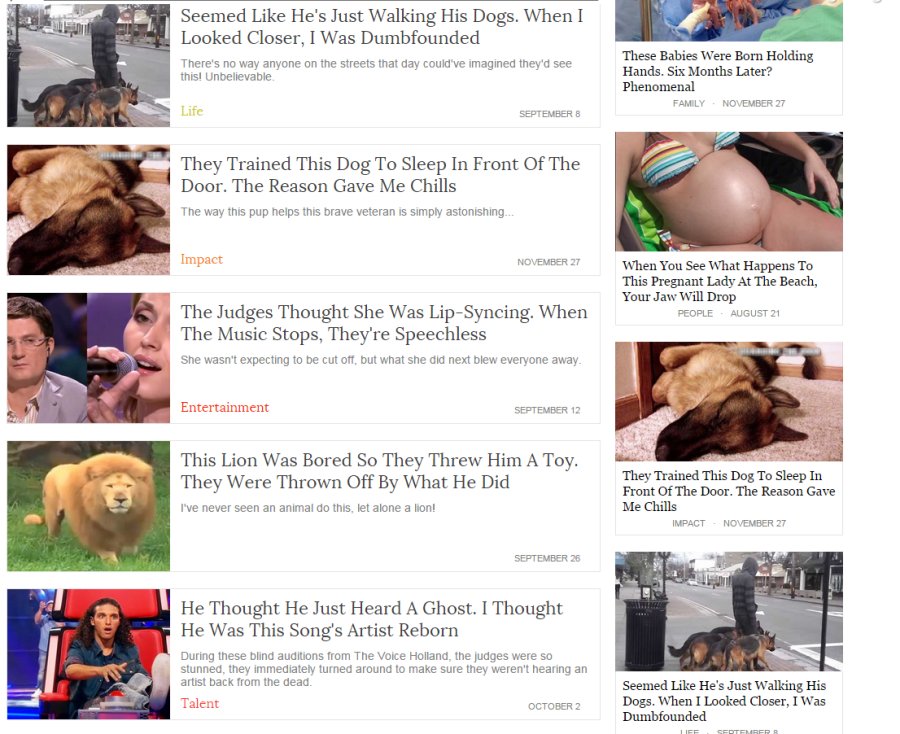Open the dog-walking article thumbnail in main list

(88, 64)
